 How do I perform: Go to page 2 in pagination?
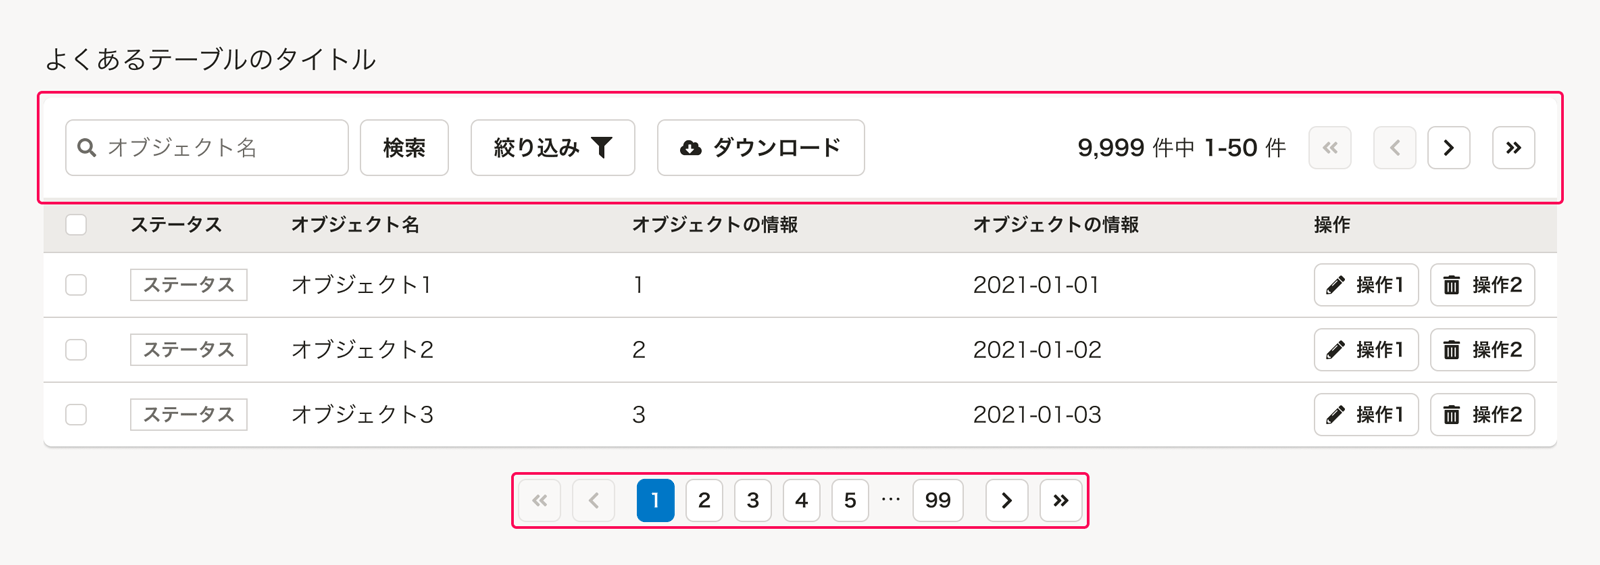tap(704, 500)
